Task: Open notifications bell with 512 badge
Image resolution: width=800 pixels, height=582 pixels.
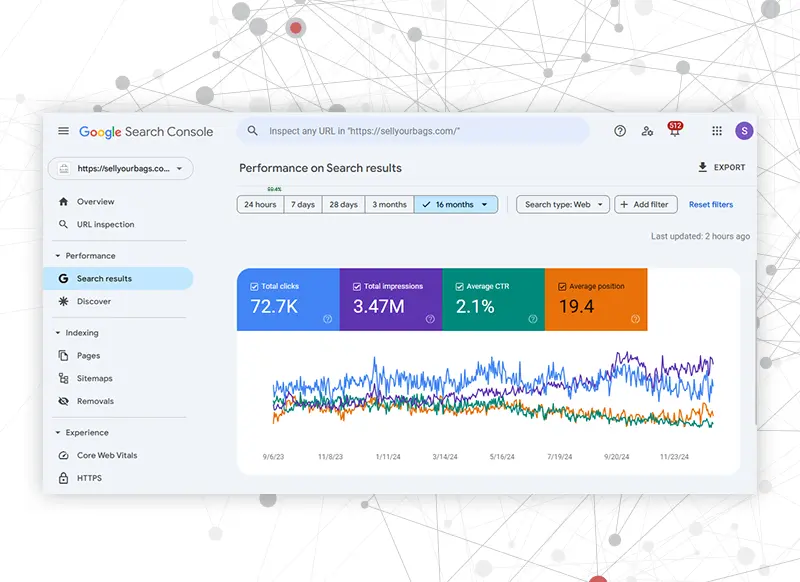Action: [x=674, y=131]
